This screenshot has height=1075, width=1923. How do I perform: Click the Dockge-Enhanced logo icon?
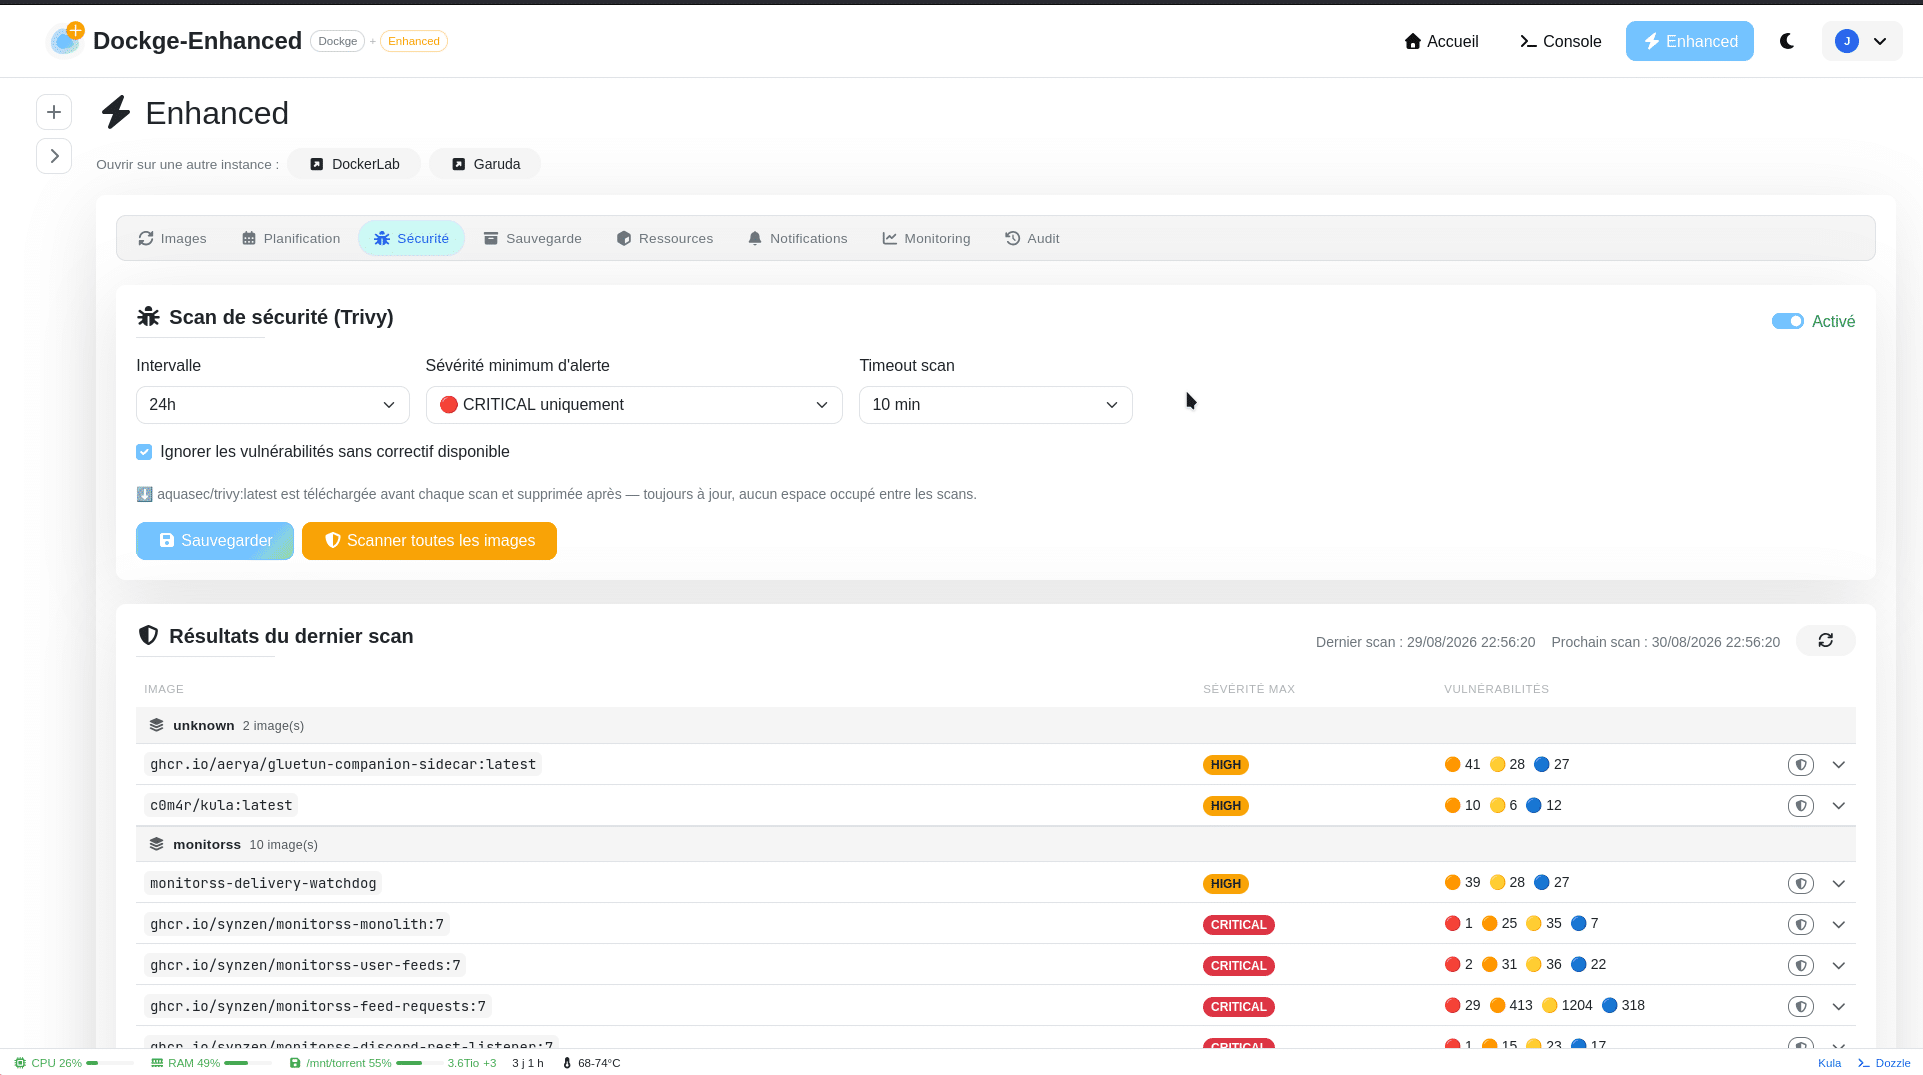point(66,40)
